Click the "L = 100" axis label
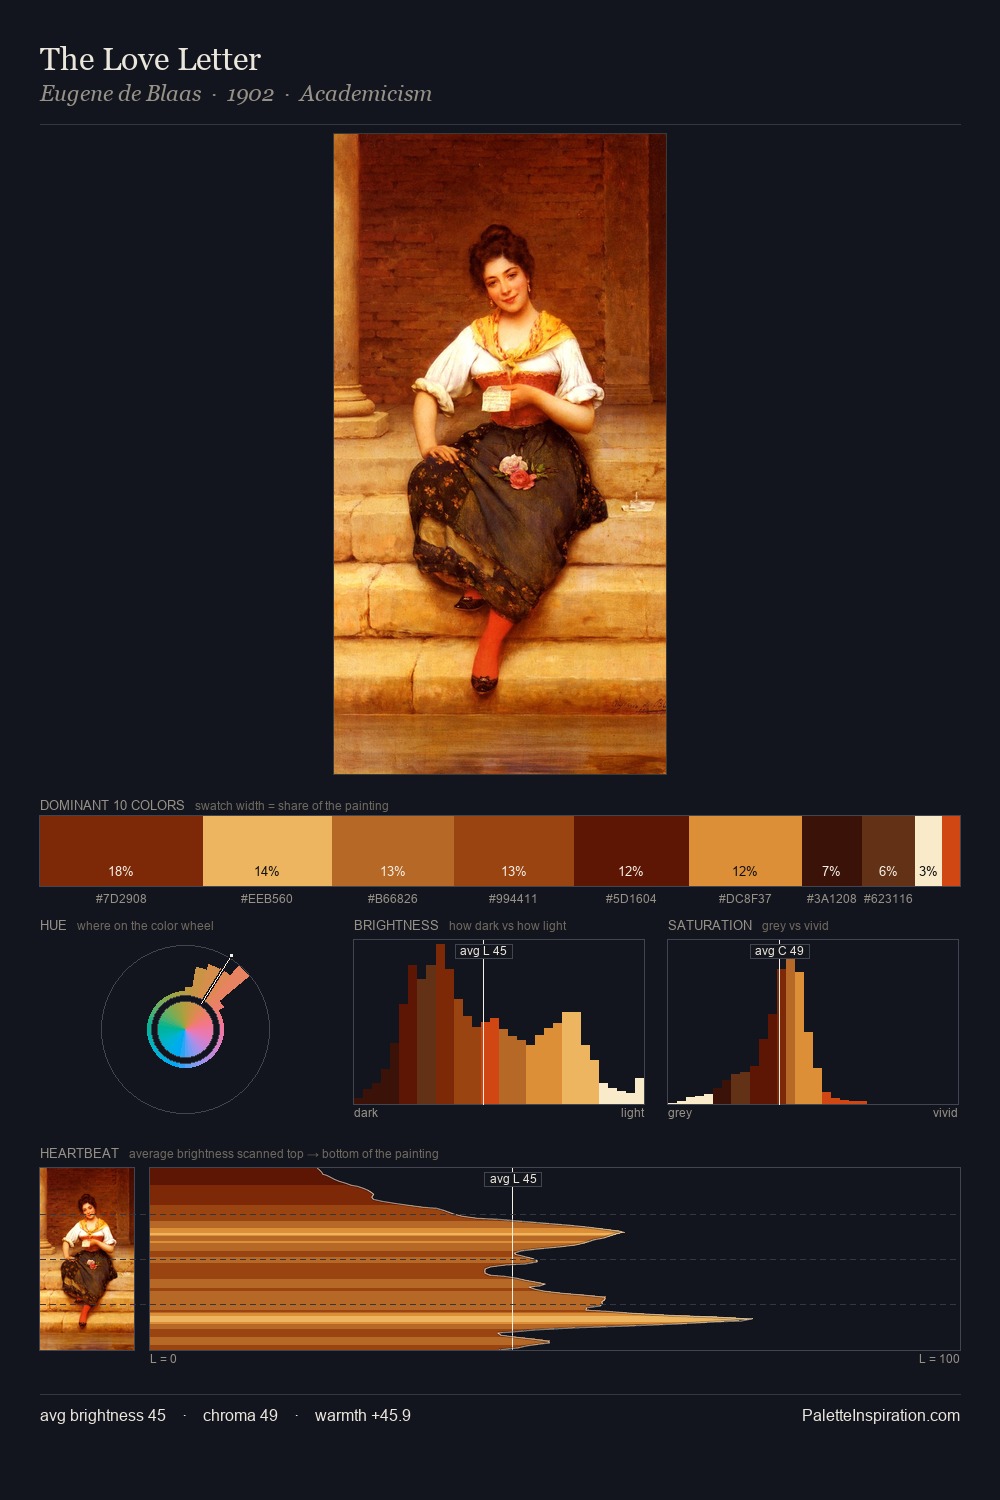 [939, 1359]
